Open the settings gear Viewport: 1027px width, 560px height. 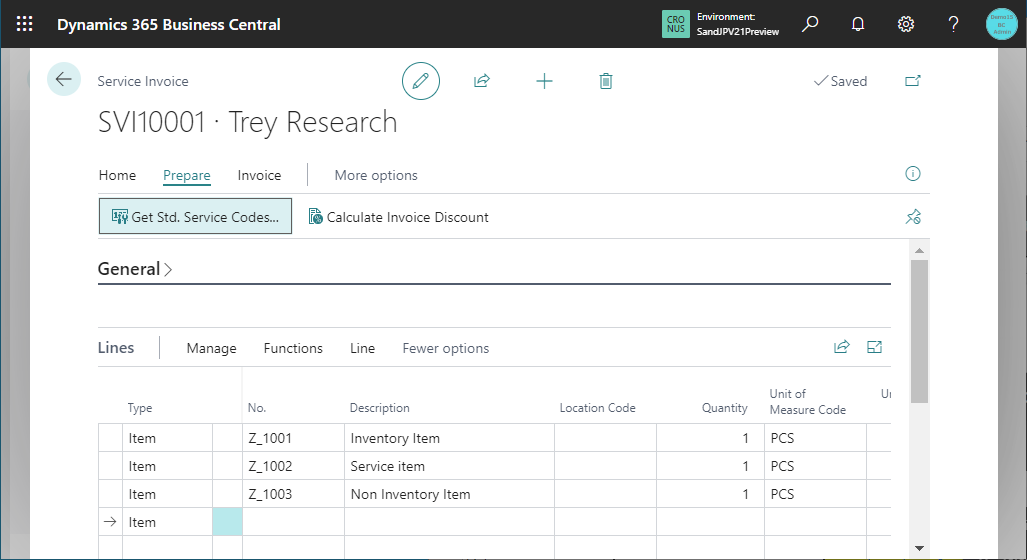coord(906,24)
